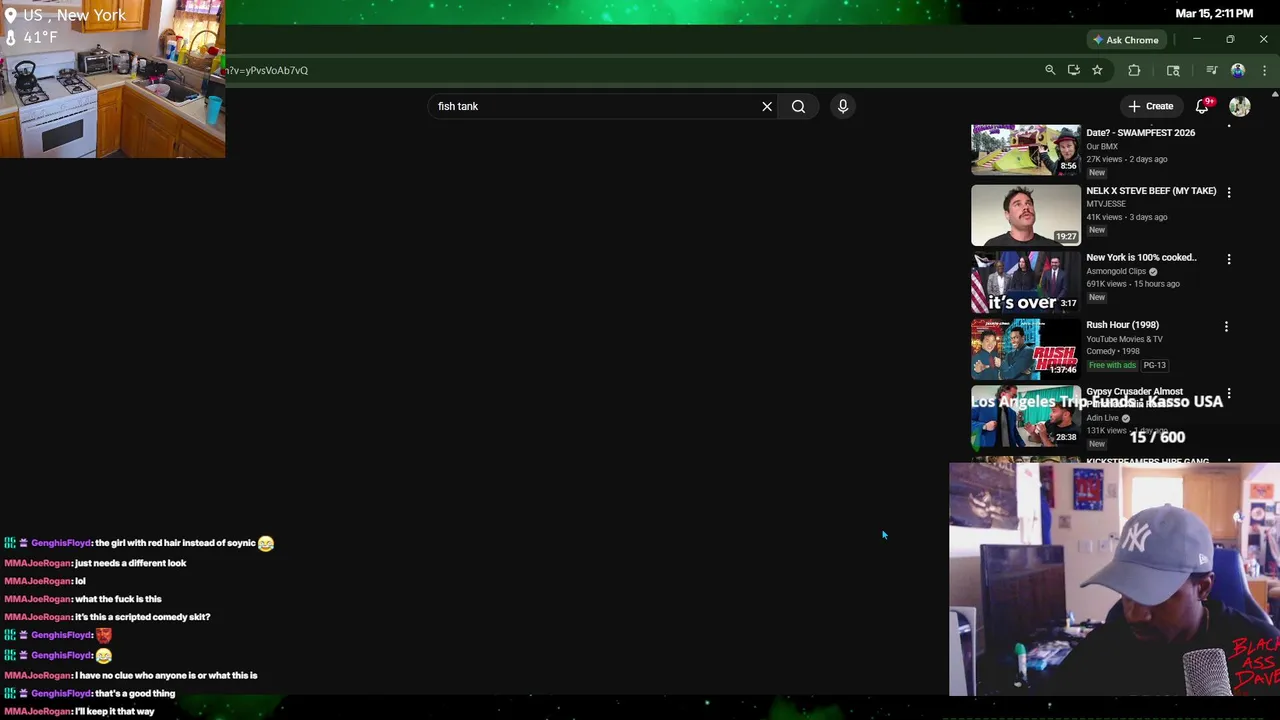1280x720 pixels.
Task: Open the 'it's over' New York video thumbnail
Action: pyautogui.click(x=1026, y=282)
